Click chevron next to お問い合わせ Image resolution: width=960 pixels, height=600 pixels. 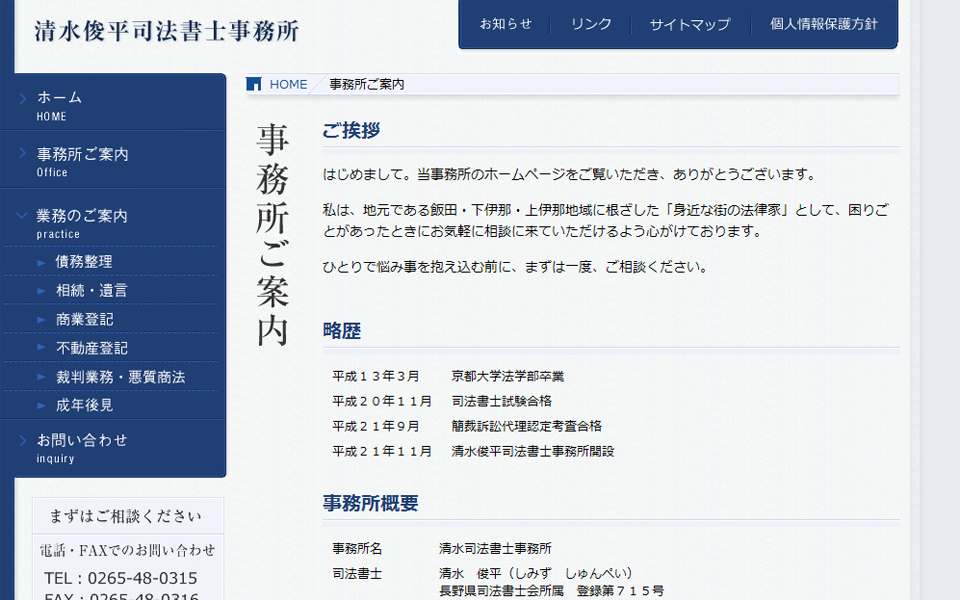click(23, 440)
